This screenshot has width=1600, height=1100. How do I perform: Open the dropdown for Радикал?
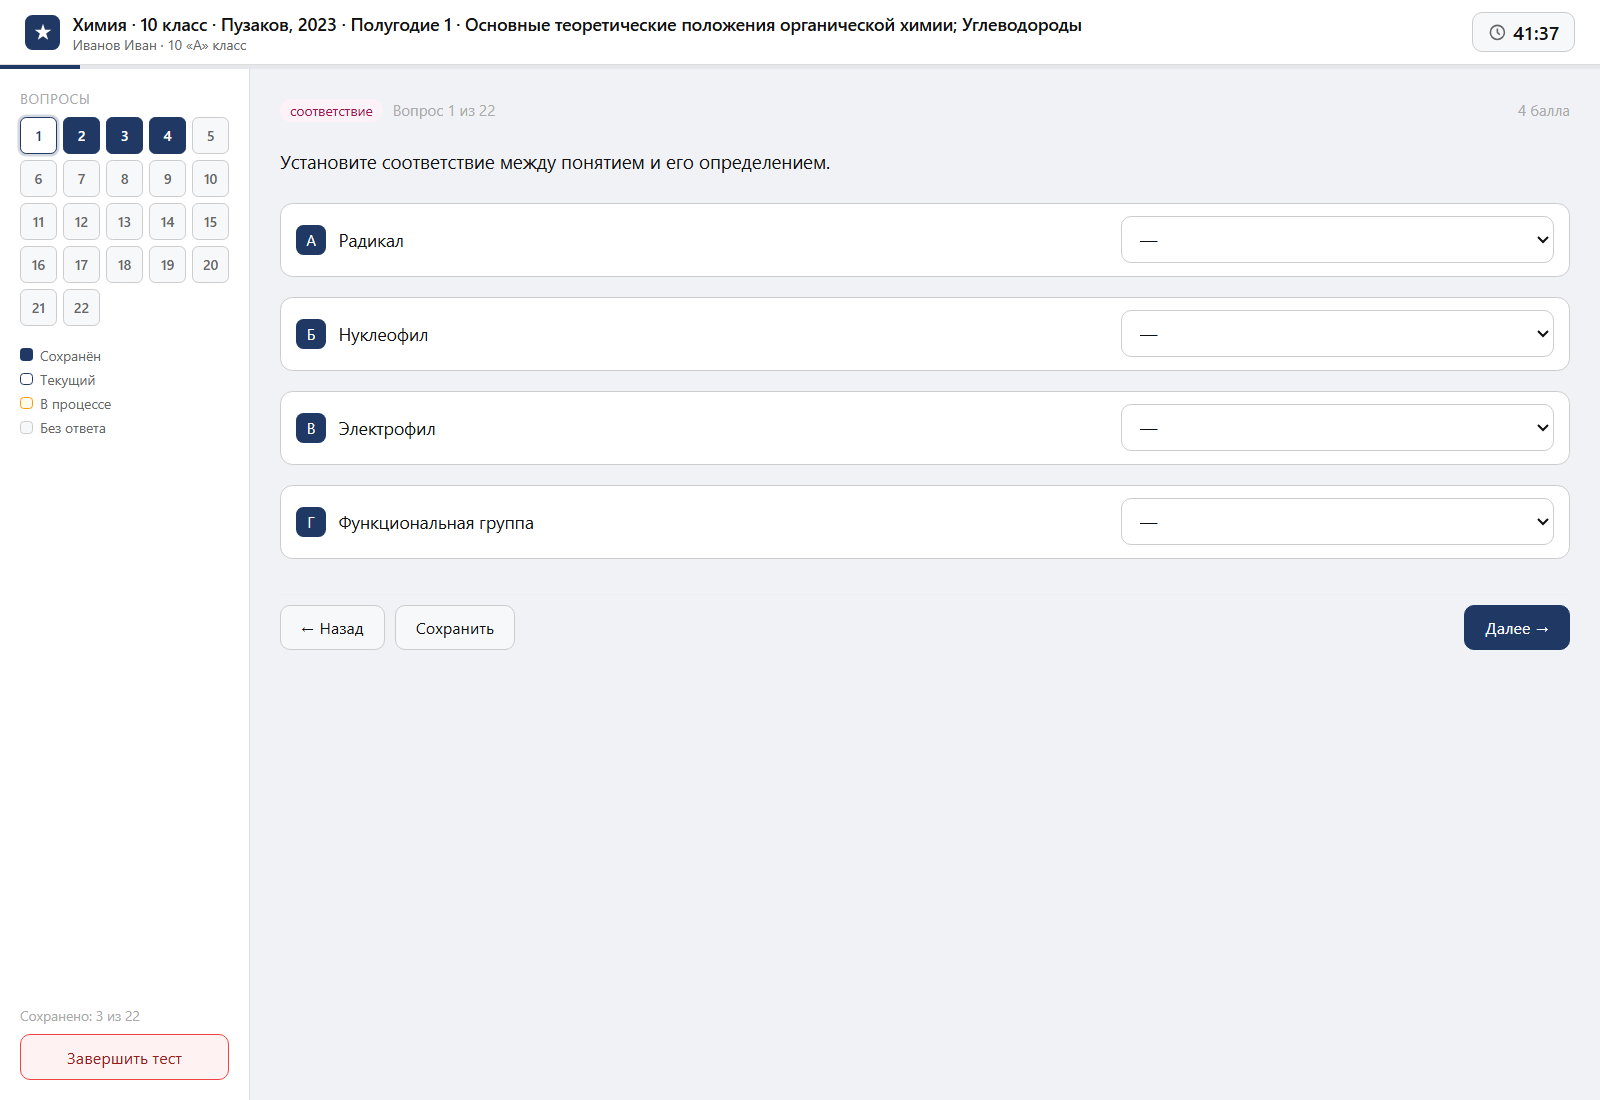coord(1337,240)
